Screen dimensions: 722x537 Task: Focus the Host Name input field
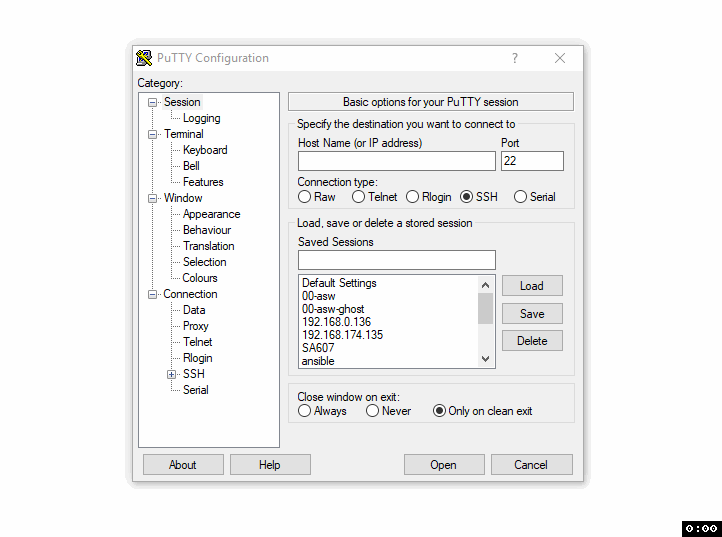396,161
